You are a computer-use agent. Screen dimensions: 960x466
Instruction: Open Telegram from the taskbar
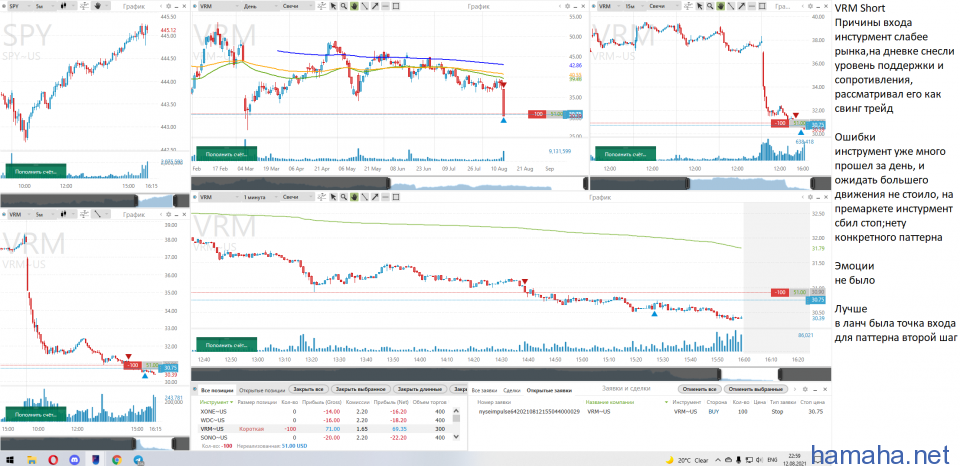(138, 459)
